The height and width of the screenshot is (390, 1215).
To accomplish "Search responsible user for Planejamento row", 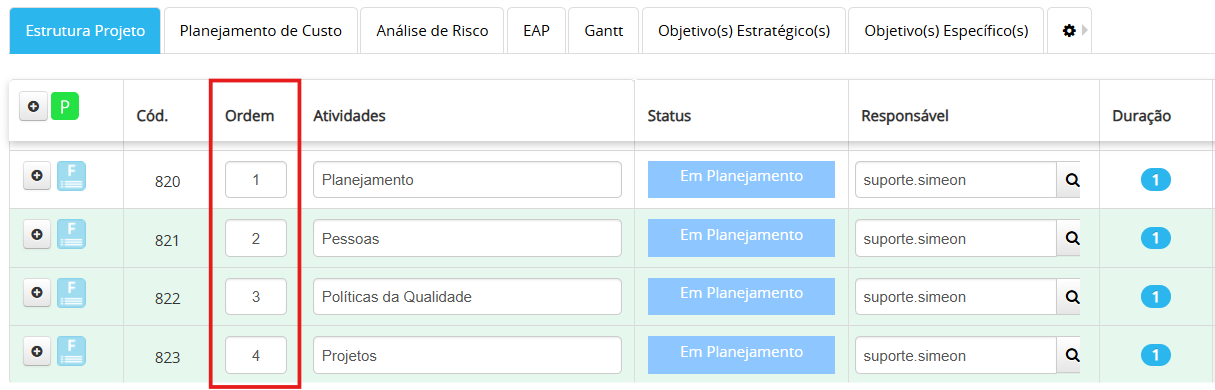I will pos(1070,180).
